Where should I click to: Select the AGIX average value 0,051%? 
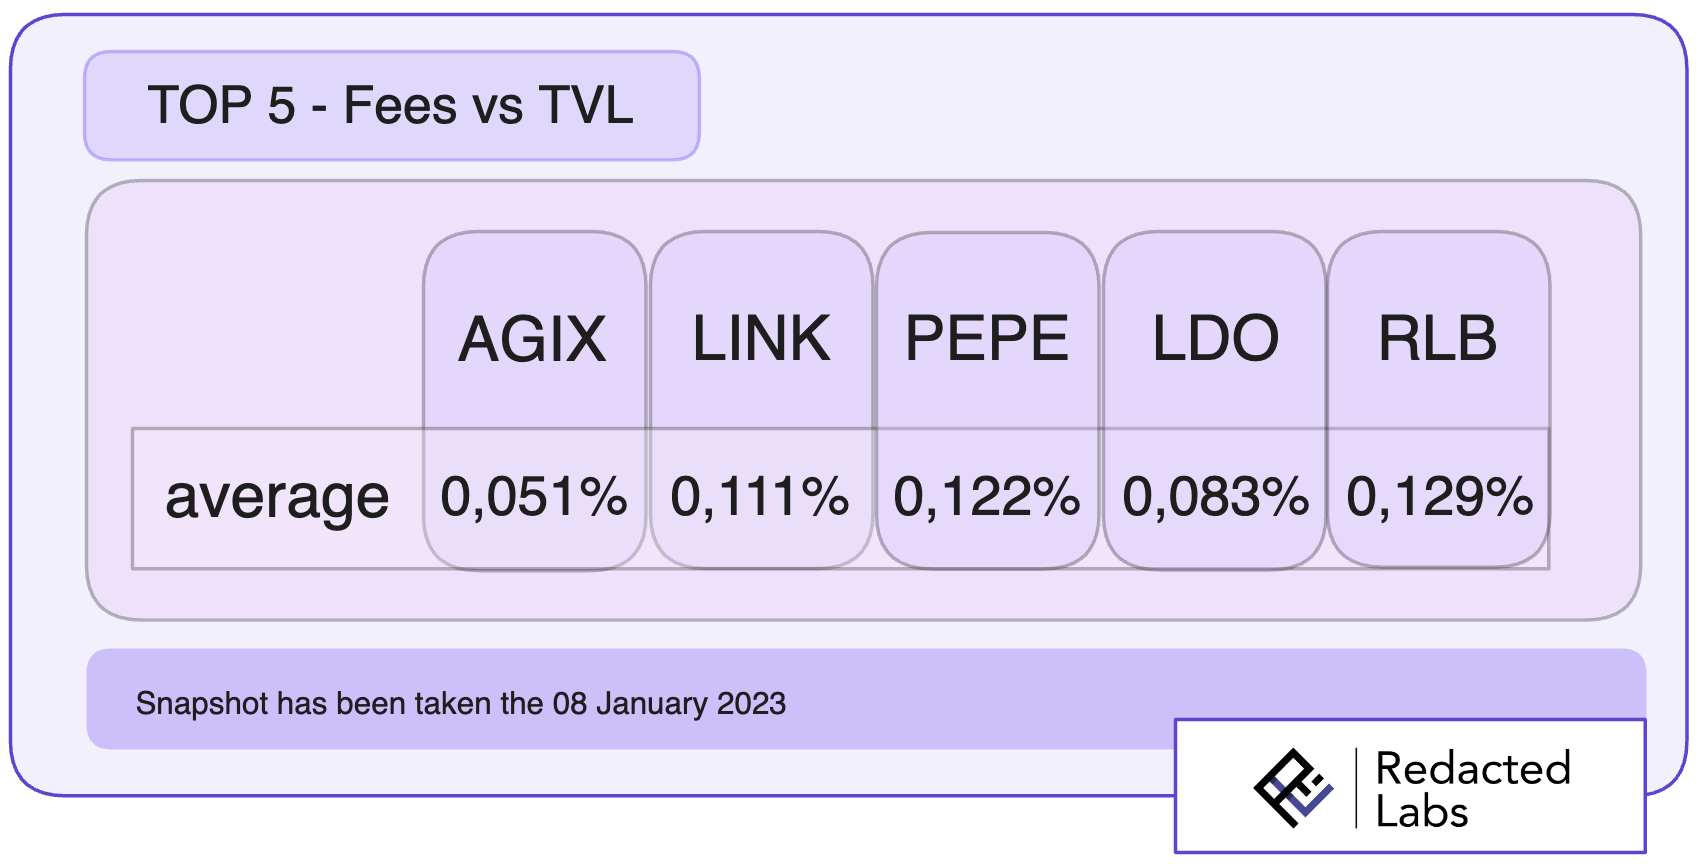pyautogui.click(x=534, y=497)
